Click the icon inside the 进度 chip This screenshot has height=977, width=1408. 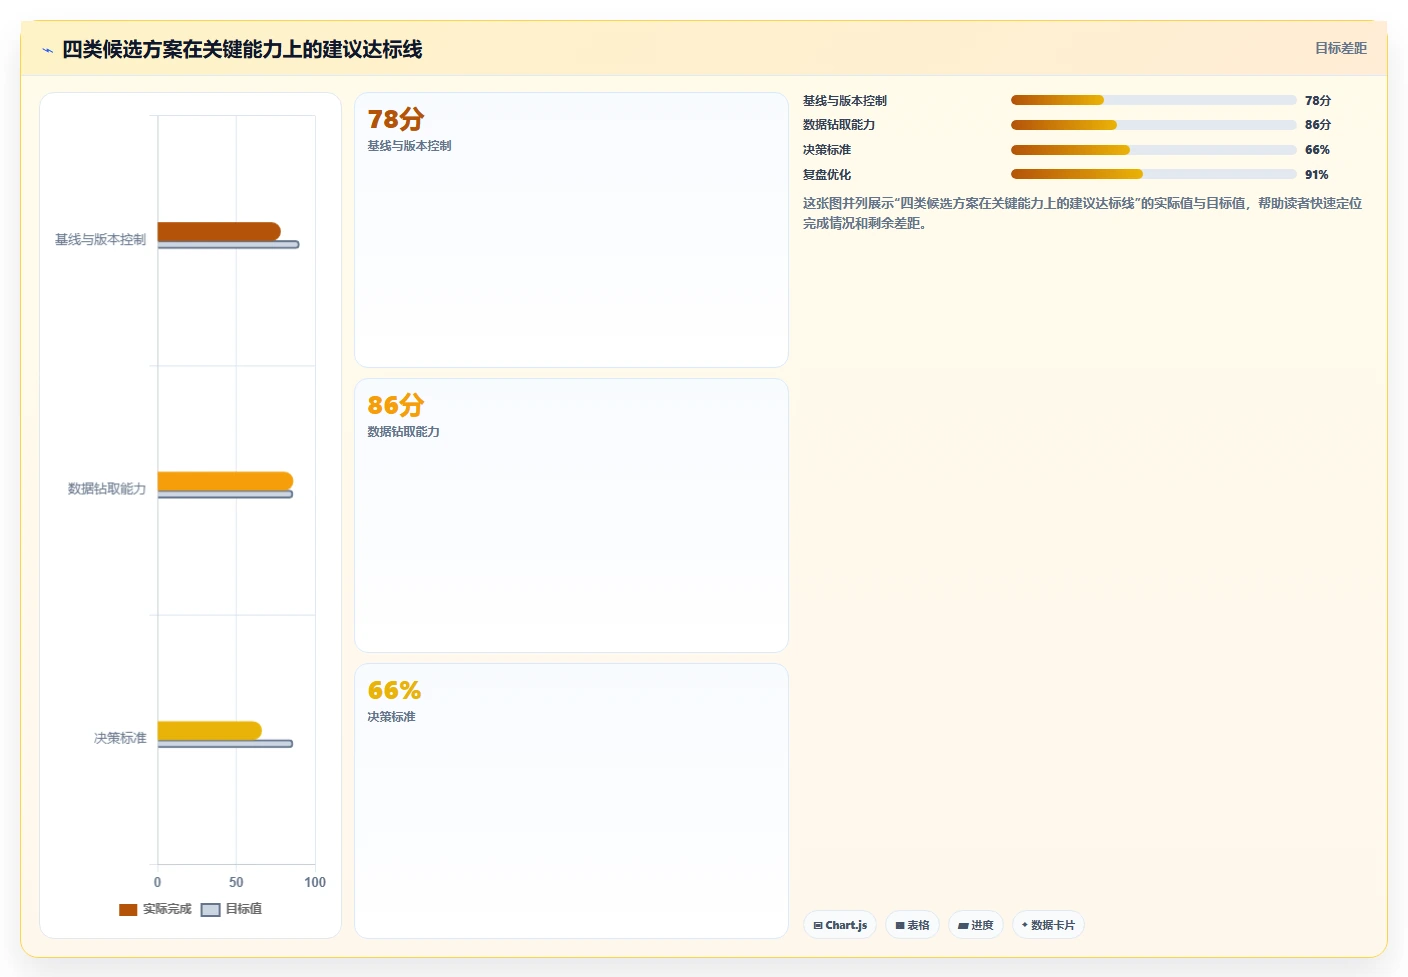pyautogui.click(x=963, y=926)
